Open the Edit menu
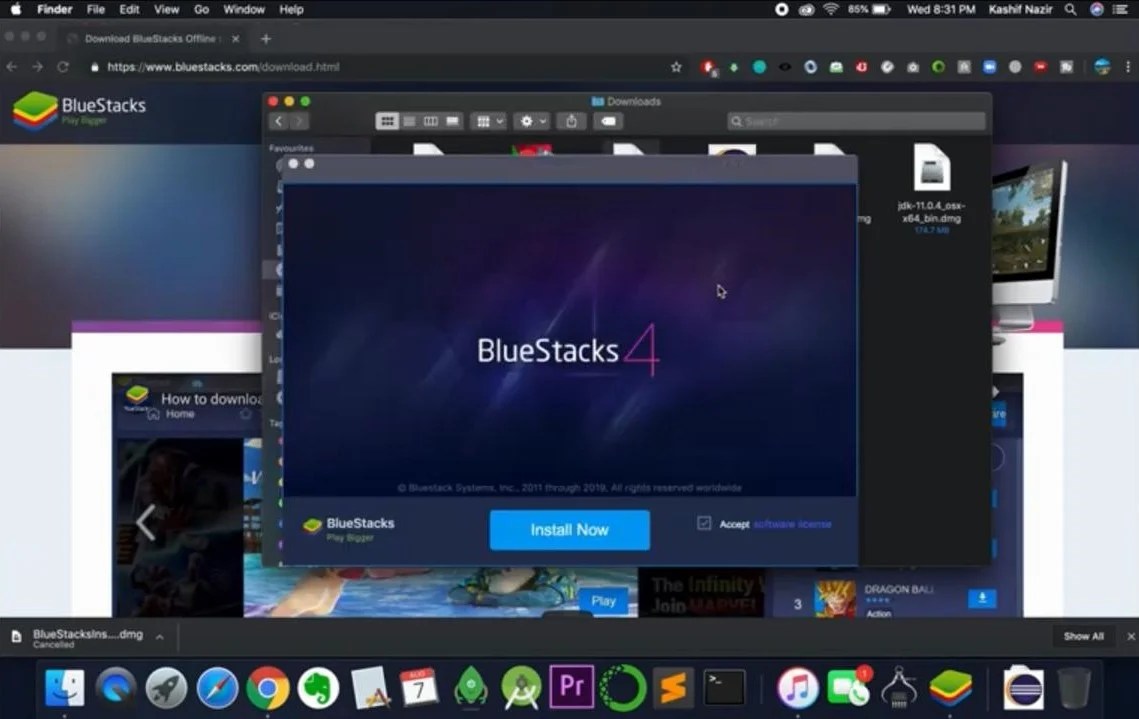Image resolution: width=1139 pixels, height=719 pixels. pyautogui.click(x=129, y=9)
